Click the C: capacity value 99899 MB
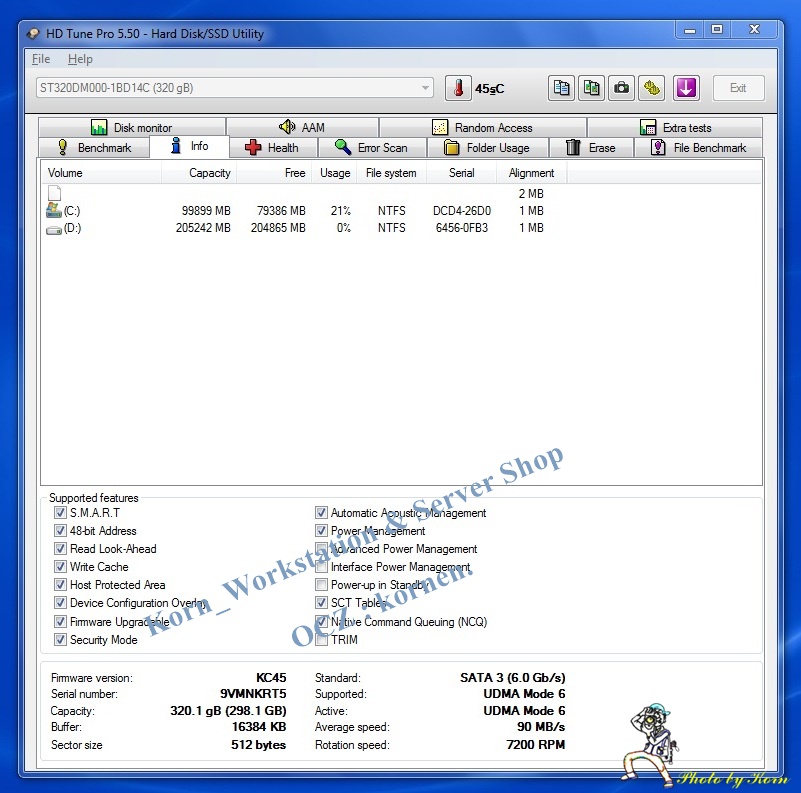Screen dimensions: 801x793 coord(206,211)
